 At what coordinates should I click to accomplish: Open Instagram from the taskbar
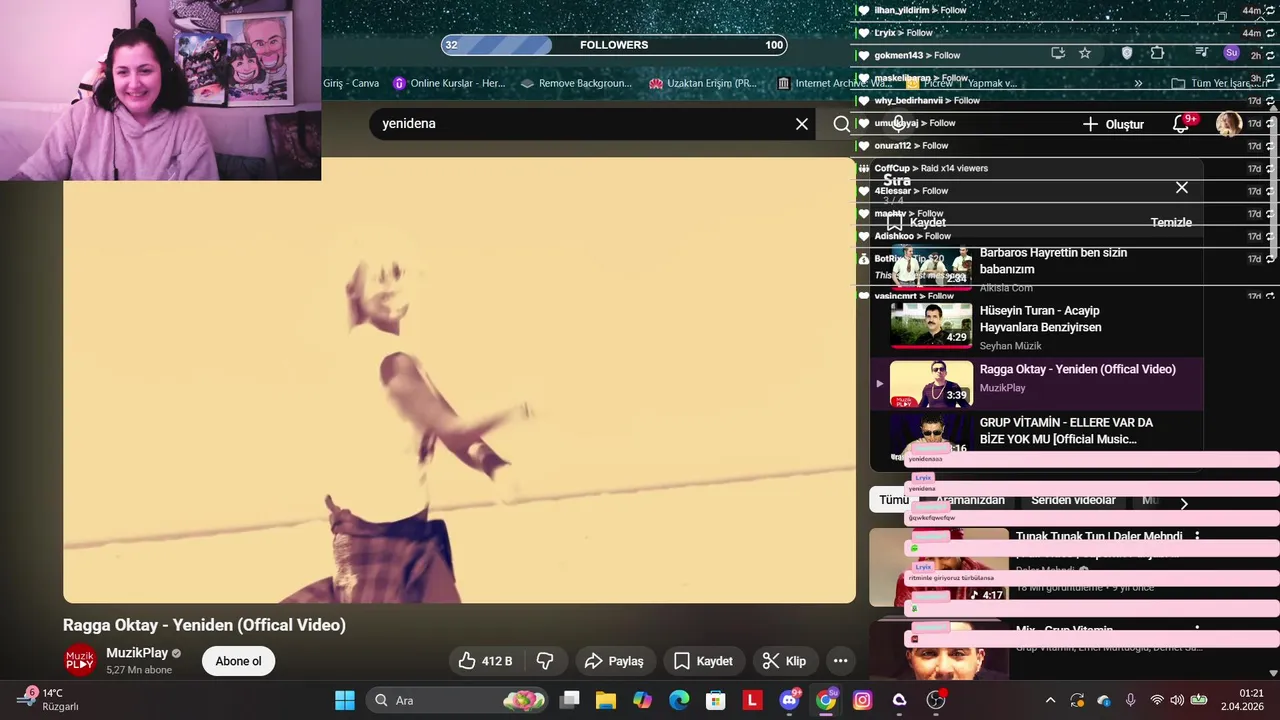(862, 700)
